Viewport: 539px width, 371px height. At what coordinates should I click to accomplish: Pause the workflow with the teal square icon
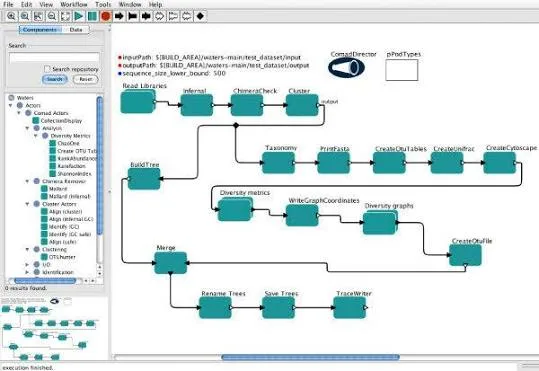(x=92, y=16)
